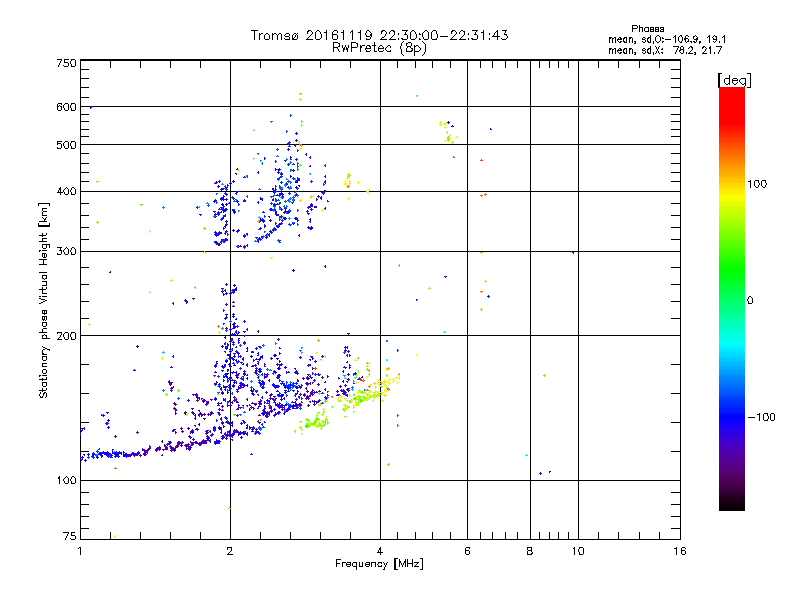Click the y-axis tick label '400'
This screenshot has width=800, height=600.
tap(66, 192)
